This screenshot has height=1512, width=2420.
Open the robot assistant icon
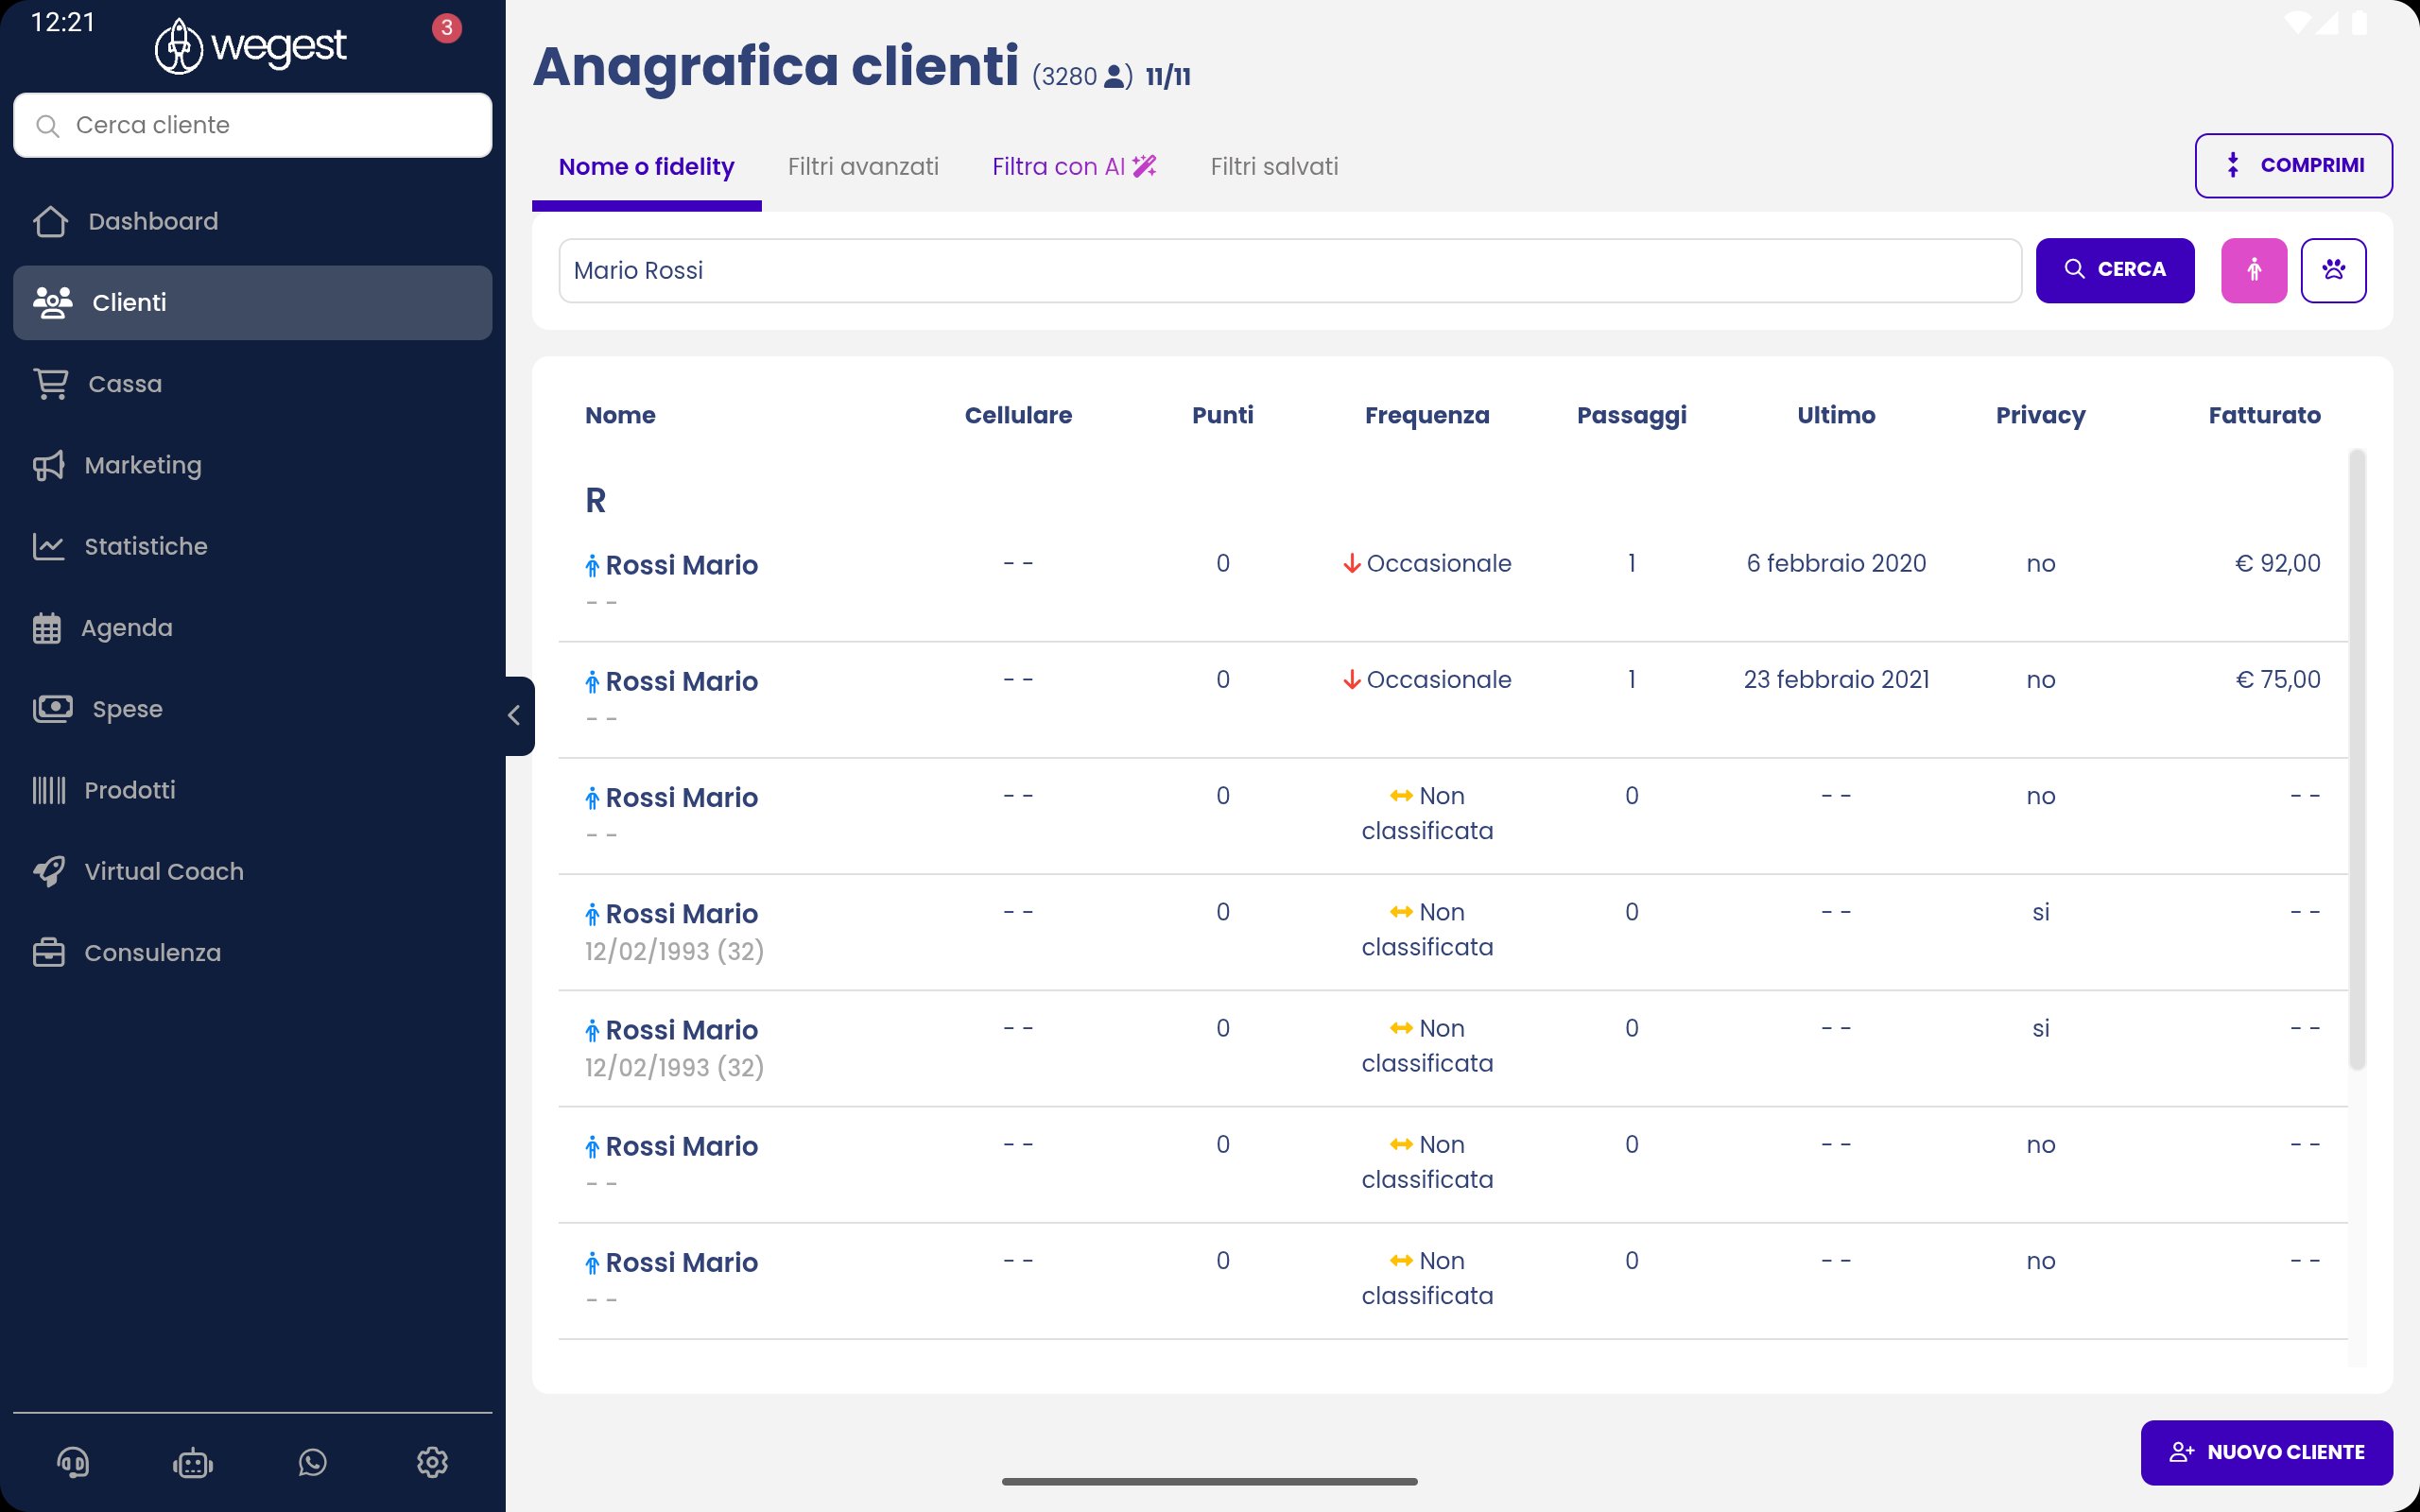point(193,1463)
